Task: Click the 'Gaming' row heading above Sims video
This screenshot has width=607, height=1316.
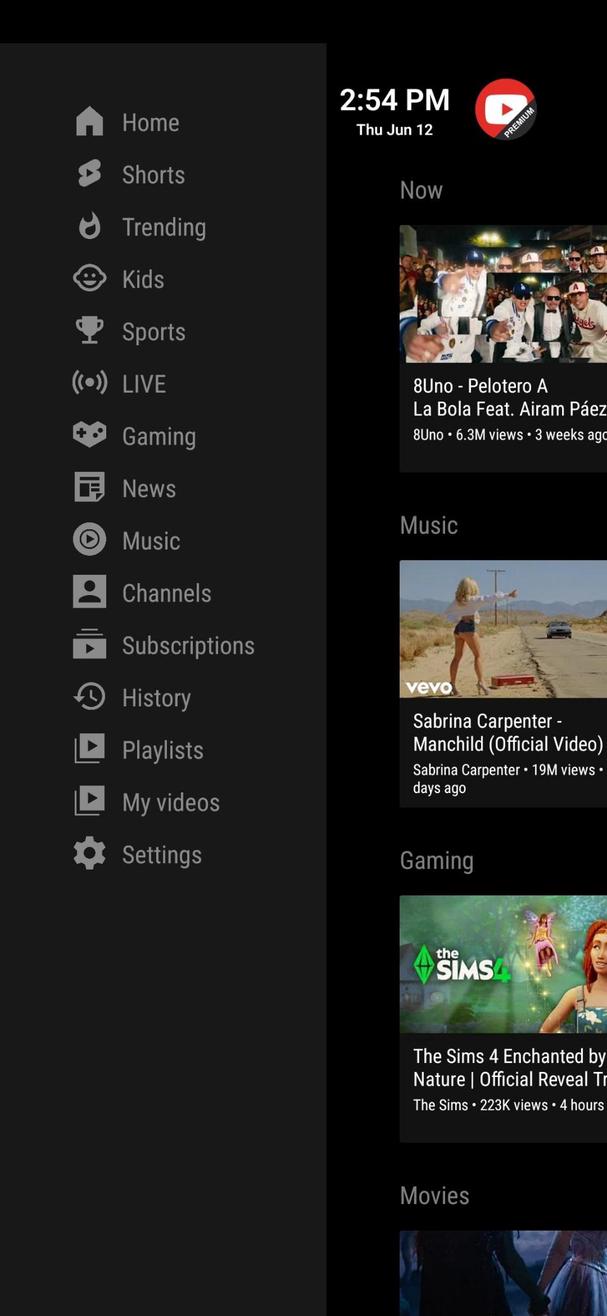Action: click(437, 861)
